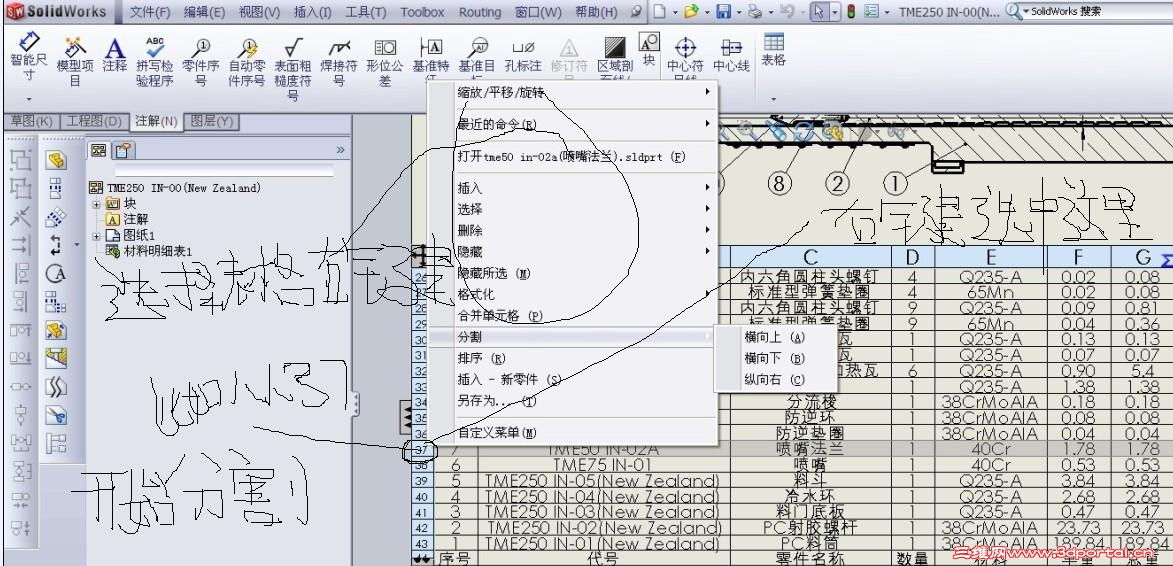Select the 中心线 centerline tool
The width and height of the screenshot is (1173, 566).
click(x=731, y=55)
